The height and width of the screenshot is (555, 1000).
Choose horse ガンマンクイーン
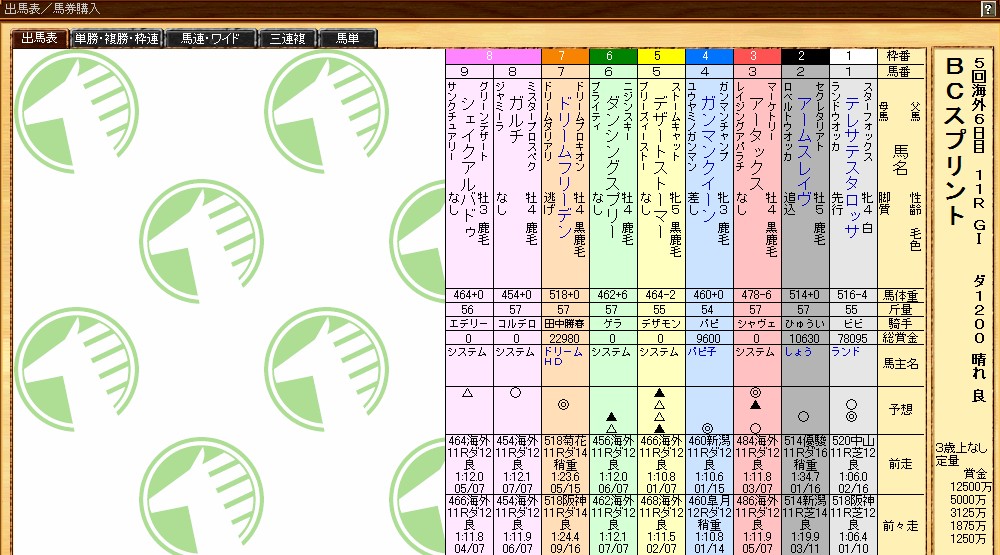tap(708, 158)
